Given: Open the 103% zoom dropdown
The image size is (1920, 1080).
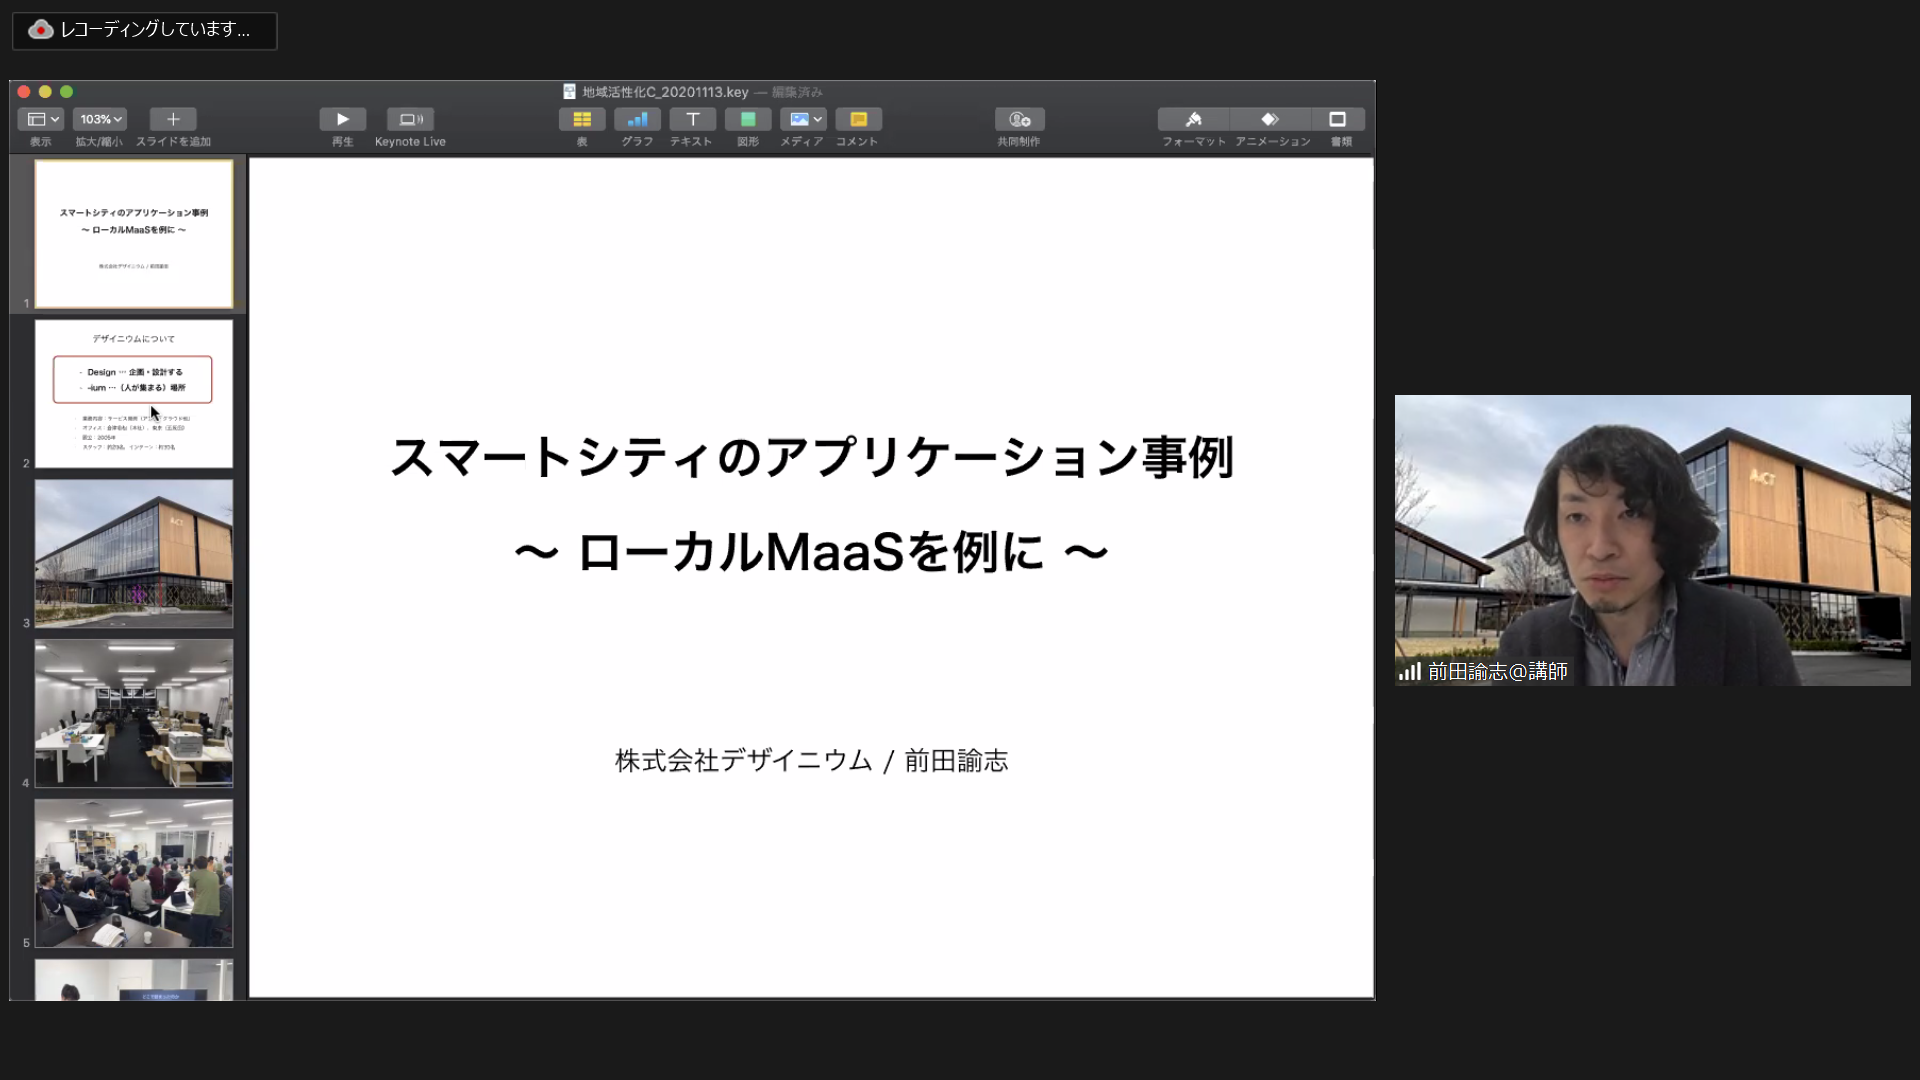Looking at the screenshot, I should pos(100,119).
